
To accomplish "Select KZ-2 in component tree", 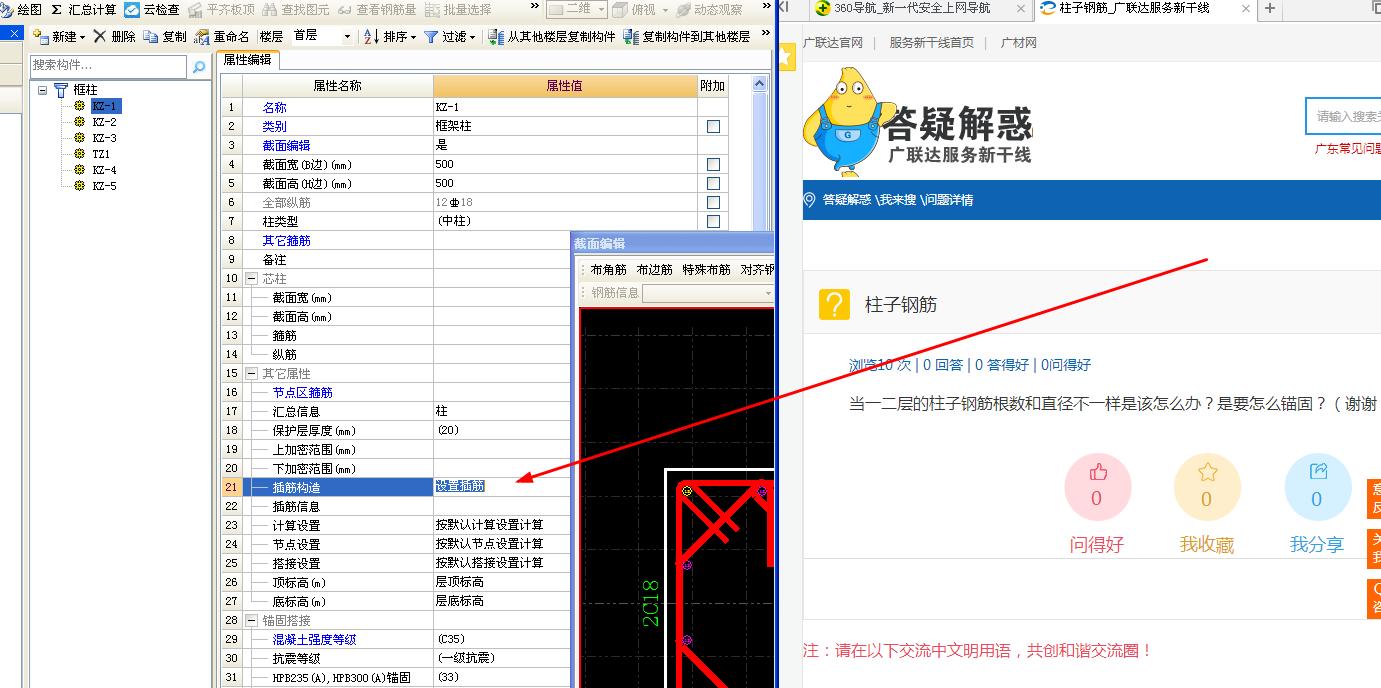I will [104, 122].
